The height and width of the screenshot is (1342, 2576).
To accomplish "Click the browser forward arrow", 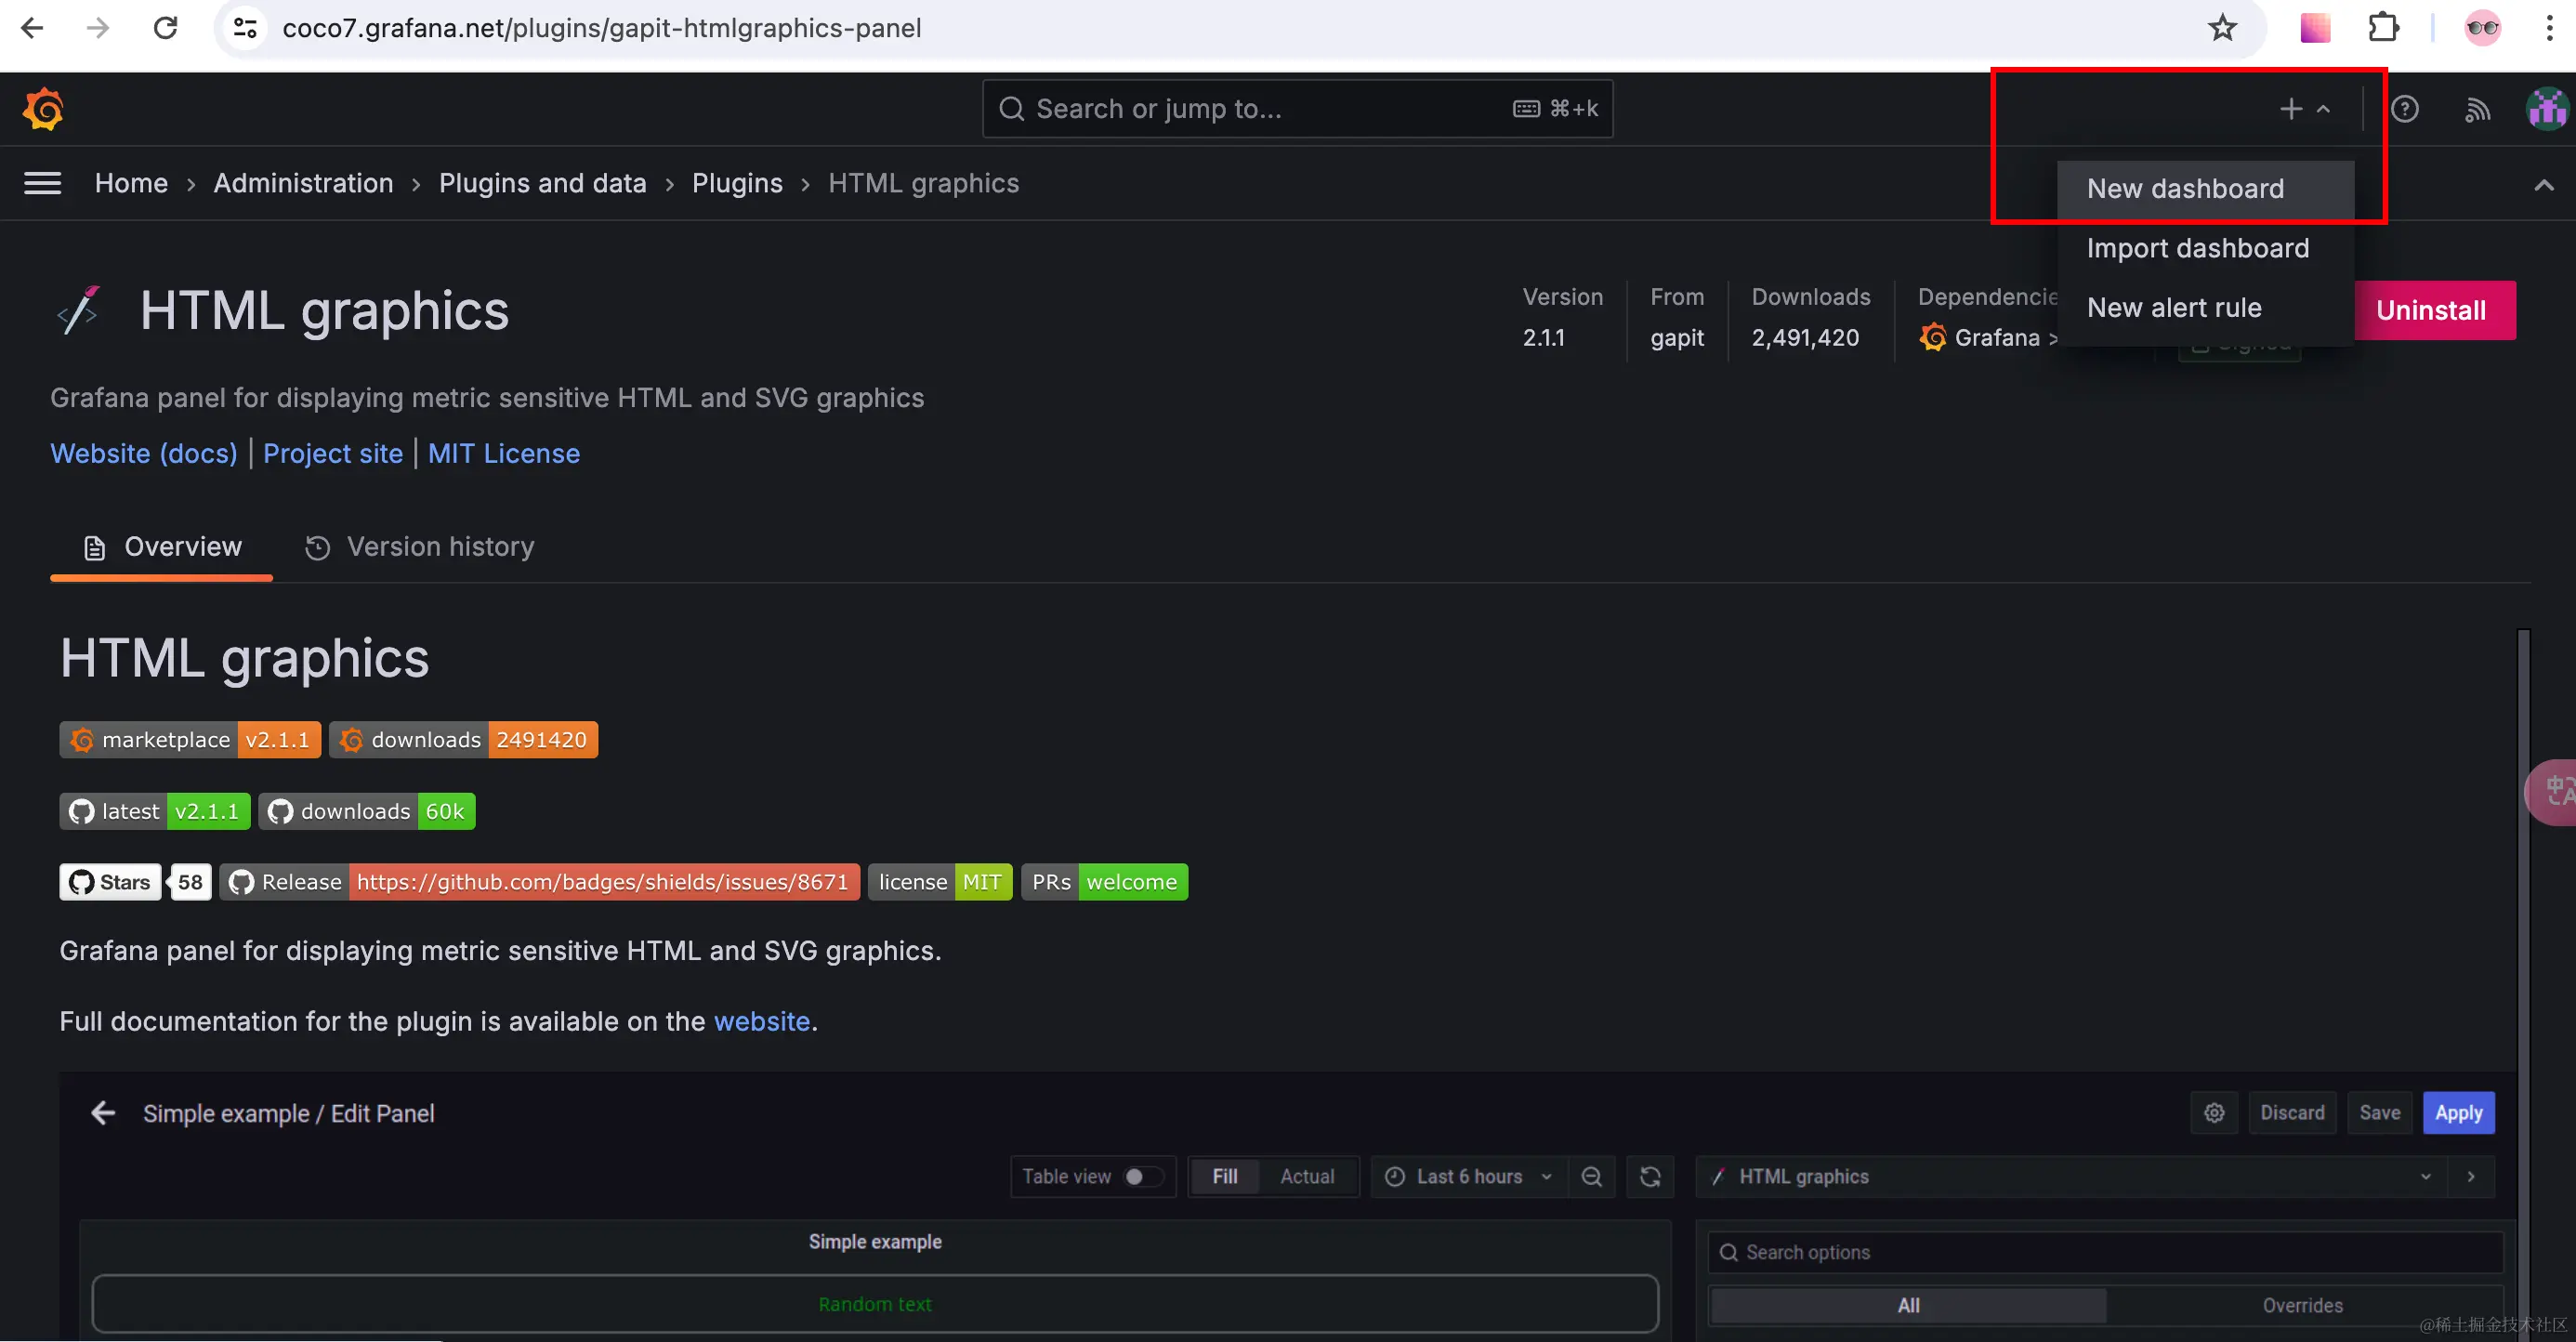I will [x=98, y=28].
